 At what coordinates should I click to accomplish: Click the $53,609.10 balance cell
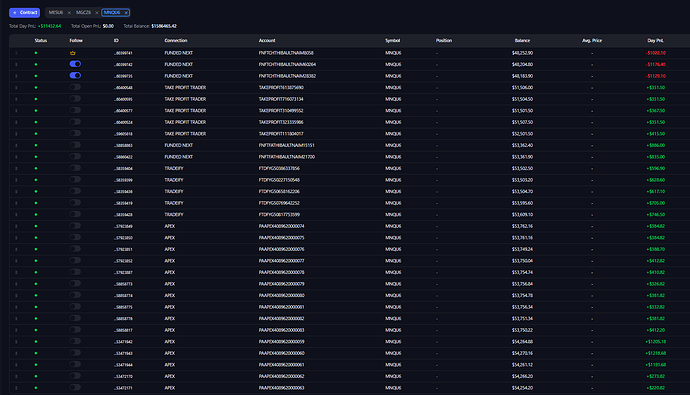click(x=522, y=215)
